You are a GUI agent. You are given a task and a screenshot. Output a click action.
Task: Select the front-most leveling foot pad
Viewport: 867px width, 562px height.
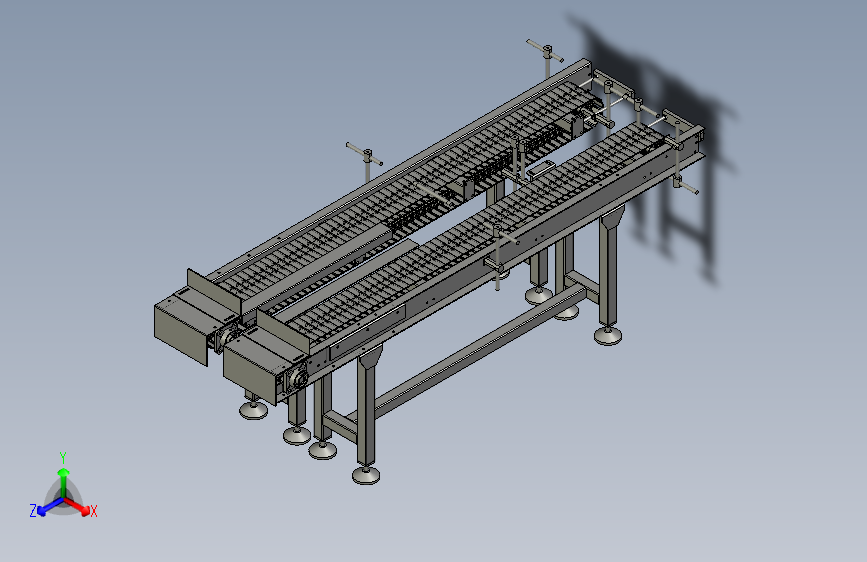click(366, 475)
